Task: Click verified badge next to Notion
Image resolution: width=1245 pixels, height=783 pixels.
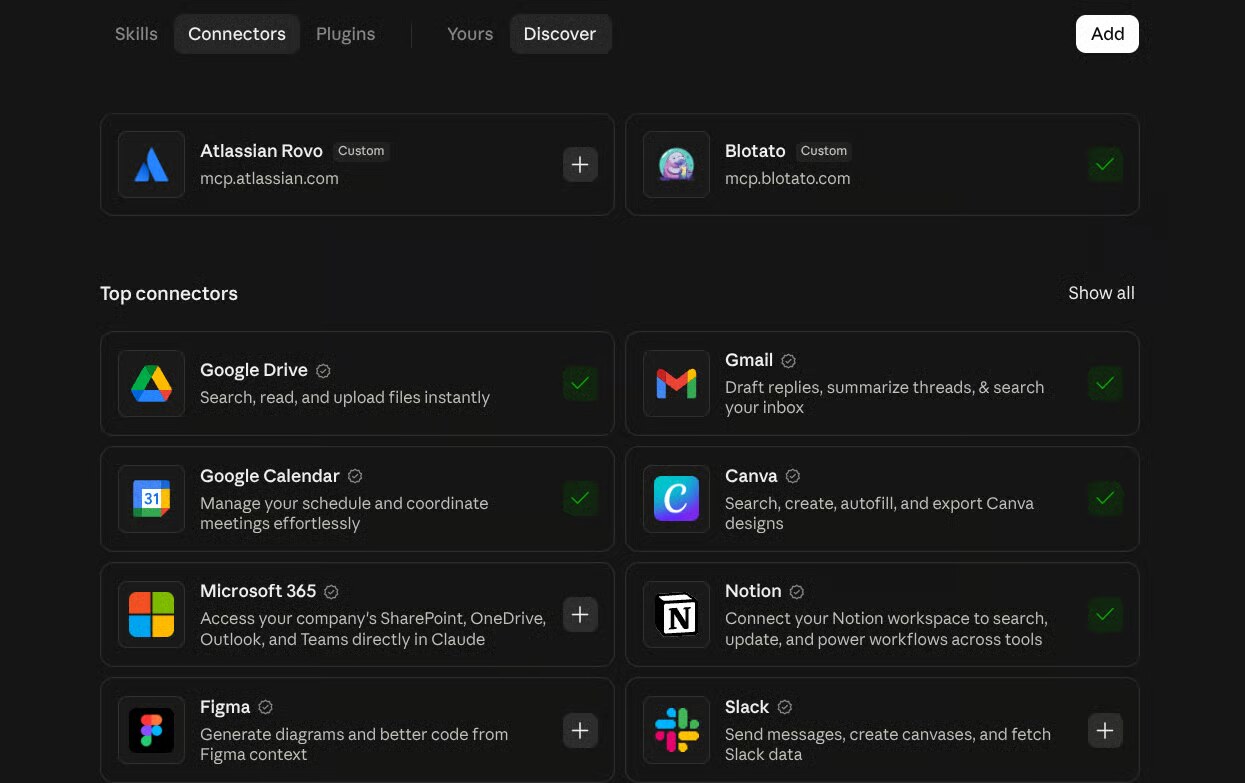Action: (797, 591)
